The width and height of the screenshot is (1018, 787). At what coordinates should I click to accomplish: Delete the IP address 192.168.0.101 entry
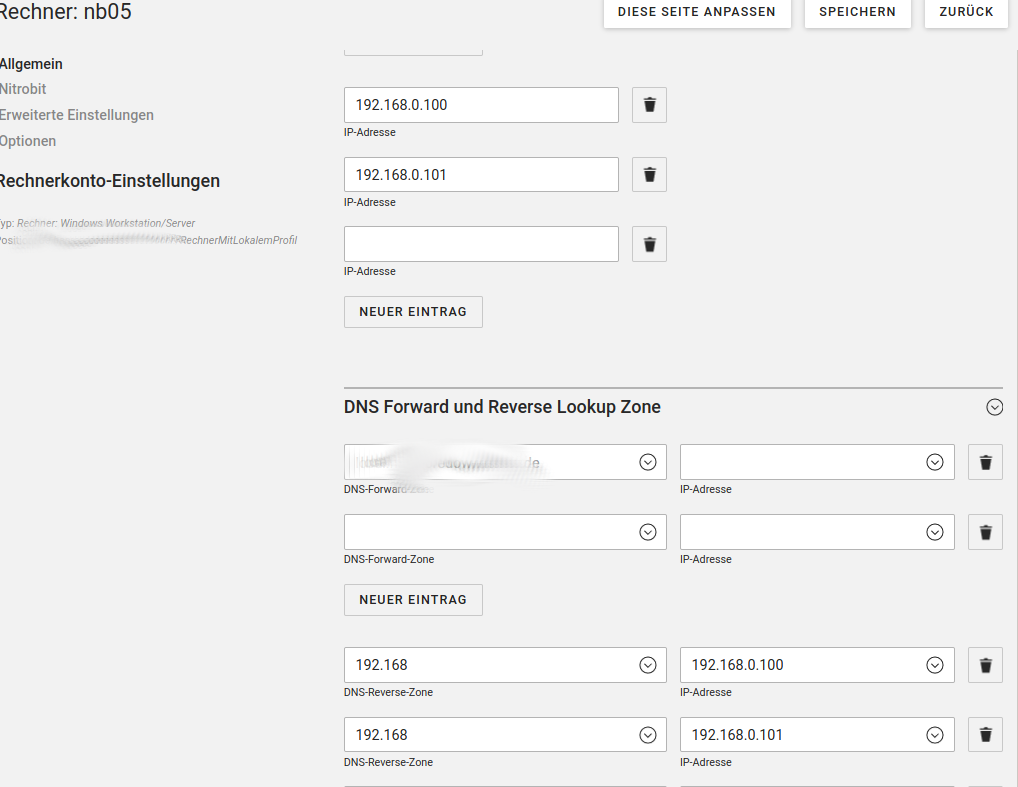[648, 174]
